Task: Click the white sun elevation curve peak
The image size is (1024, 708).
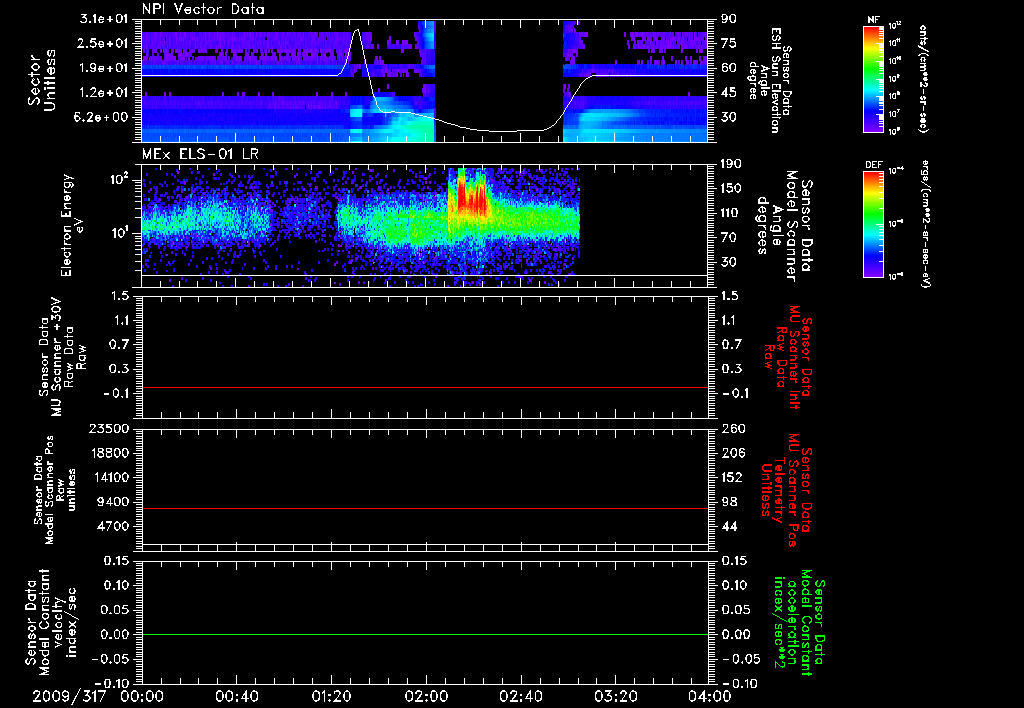Action: (x=357, y=30)
